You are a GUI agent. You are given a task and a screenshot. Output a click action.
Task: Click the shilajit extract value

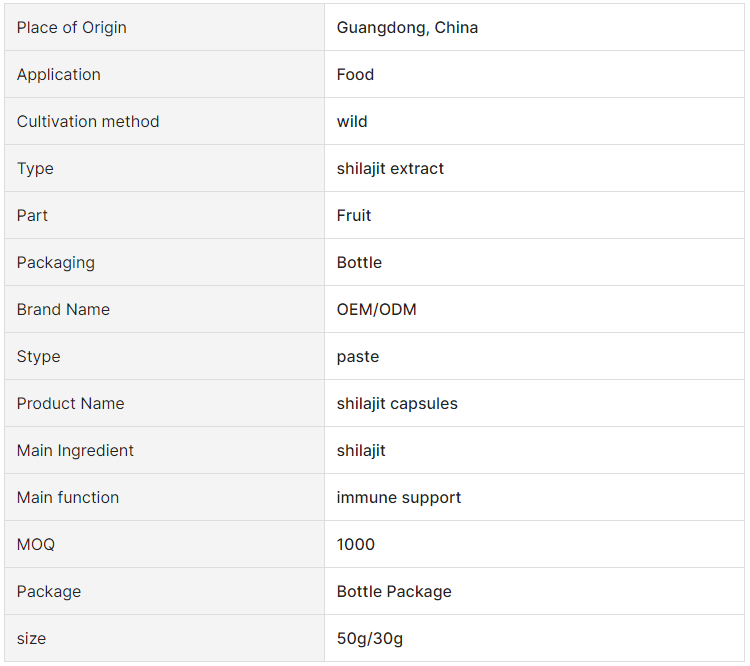pos(390,168)
